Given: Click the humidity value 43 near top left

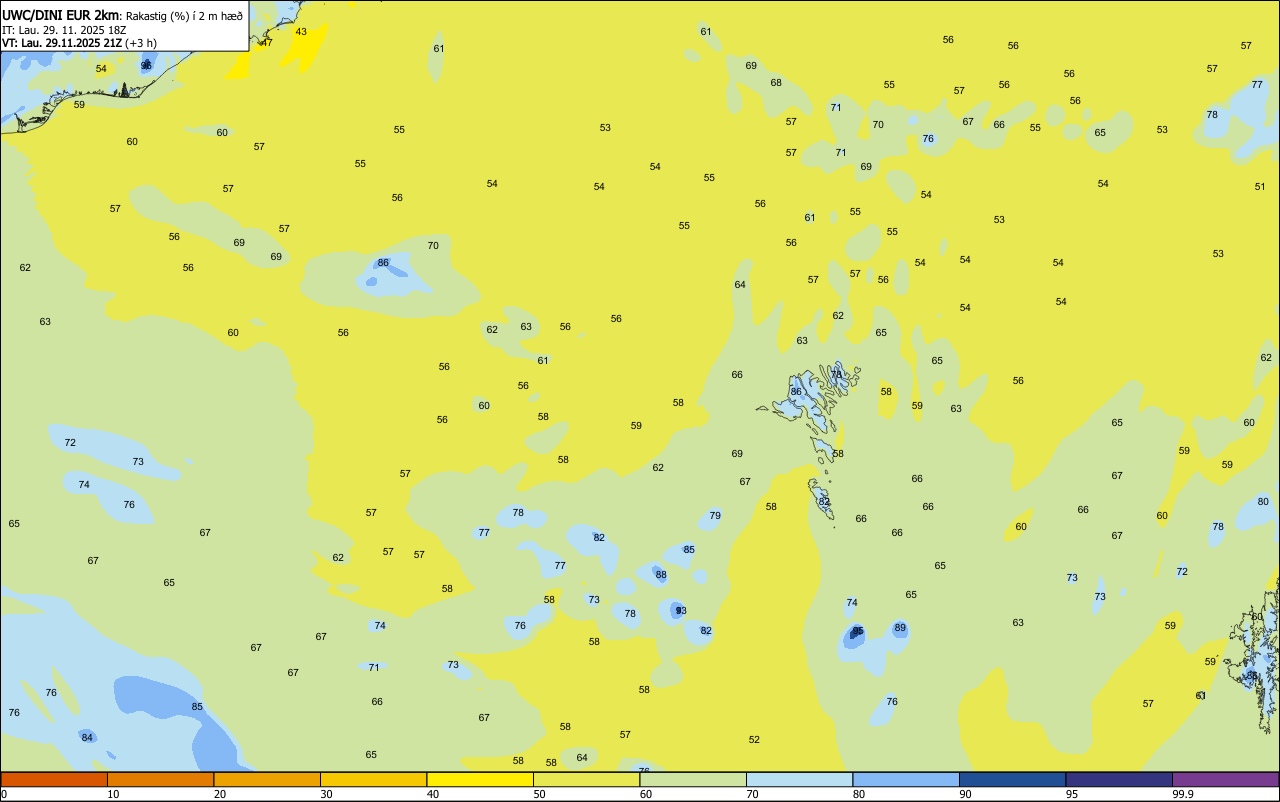Looking at the screenshot, I should (301, 32).
